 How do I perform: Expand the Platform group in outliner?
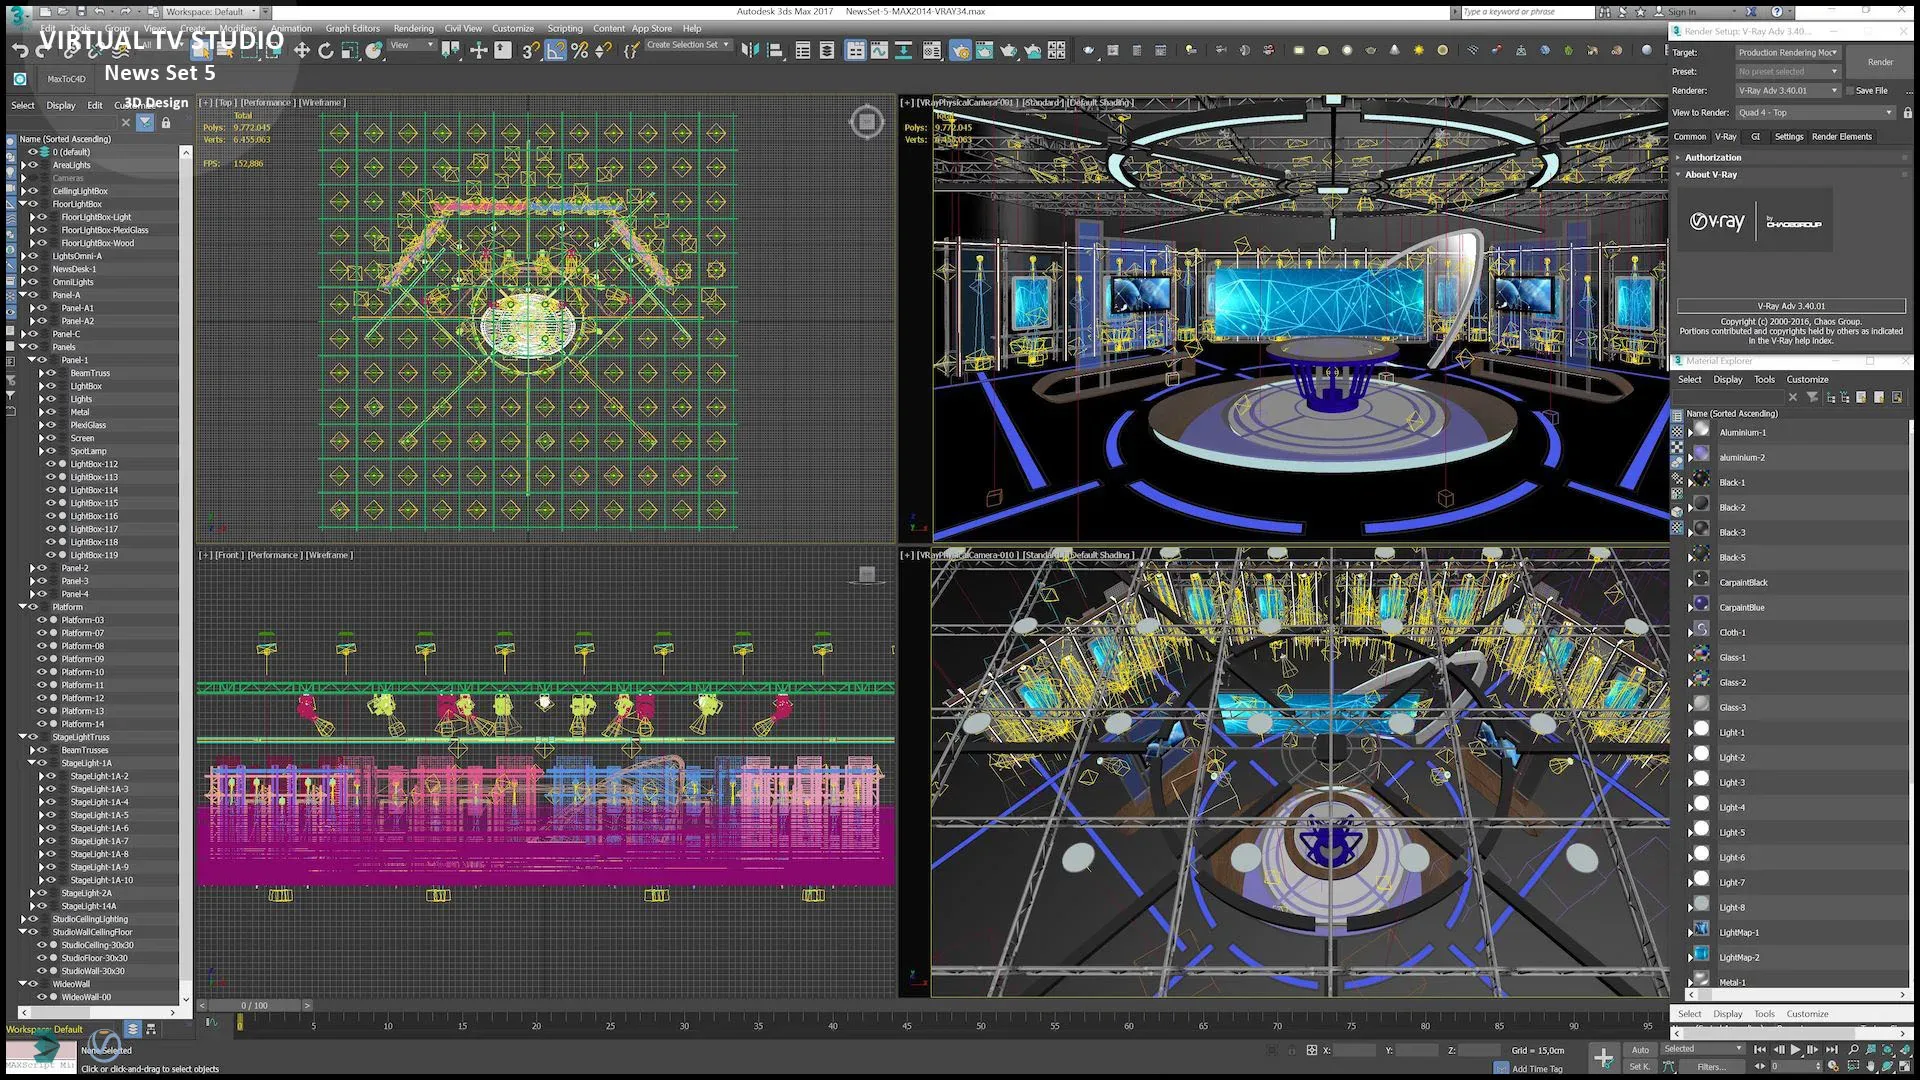[22, 608]
